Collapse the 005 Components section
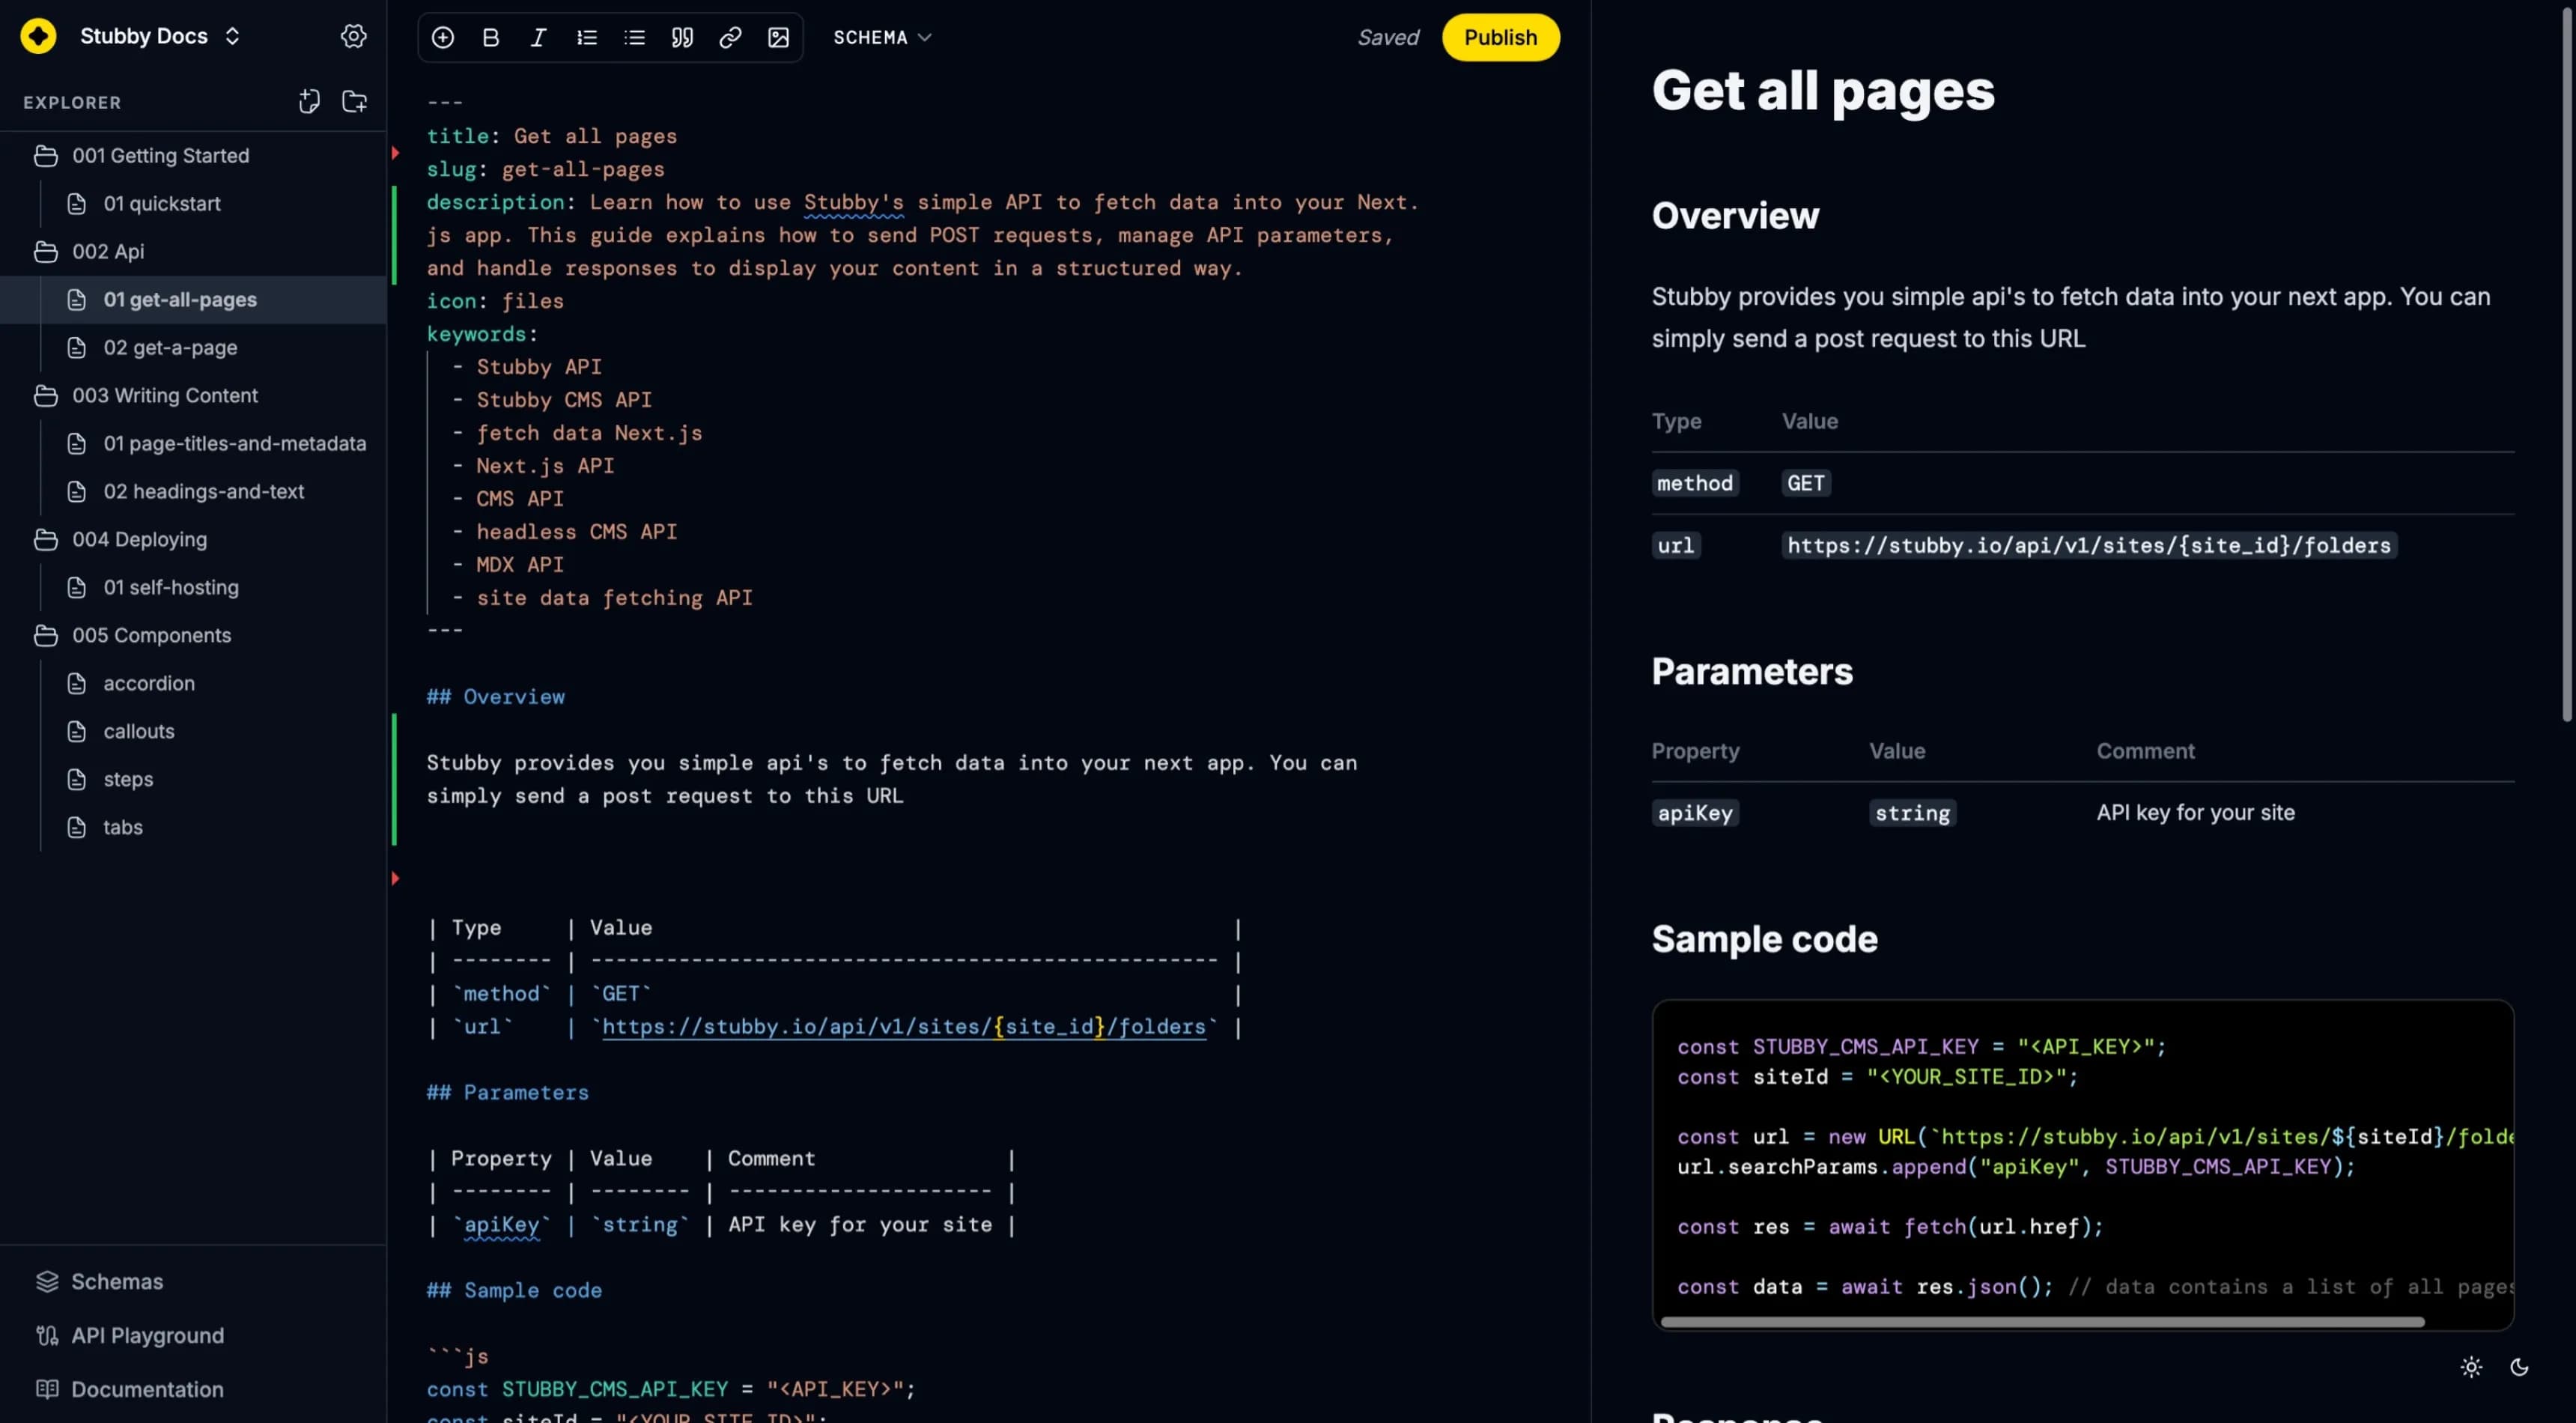Viewport: 2576px width, 1423px height. (x=47, y=634)
